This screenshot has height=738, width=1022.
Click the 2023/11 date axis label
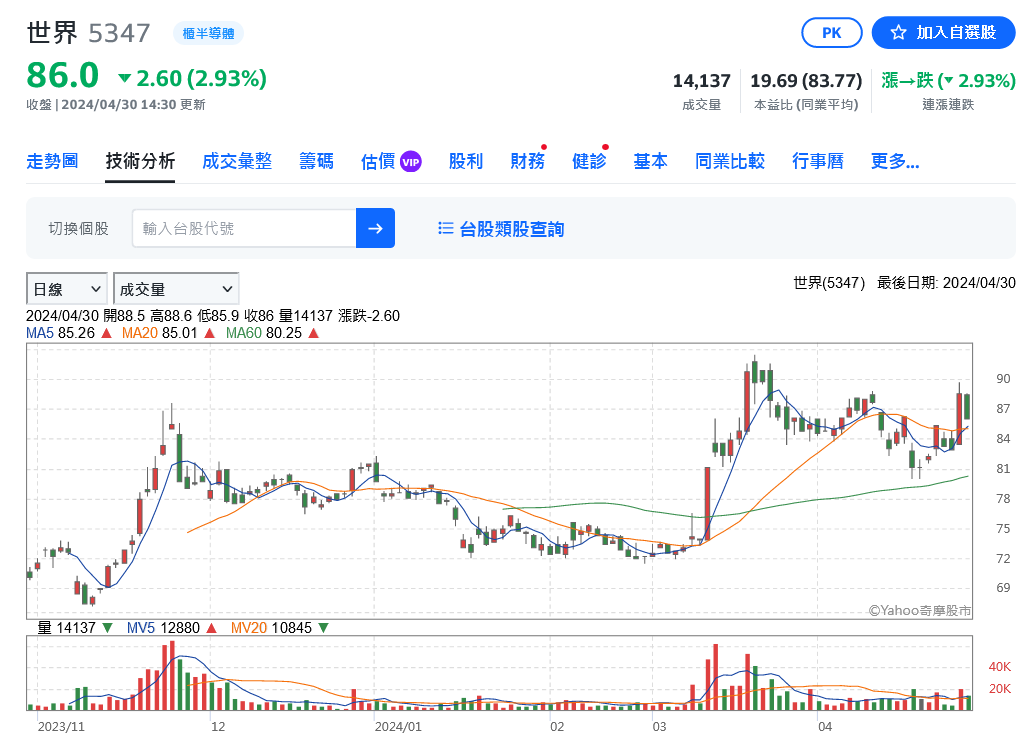click(x=61, y=726)
